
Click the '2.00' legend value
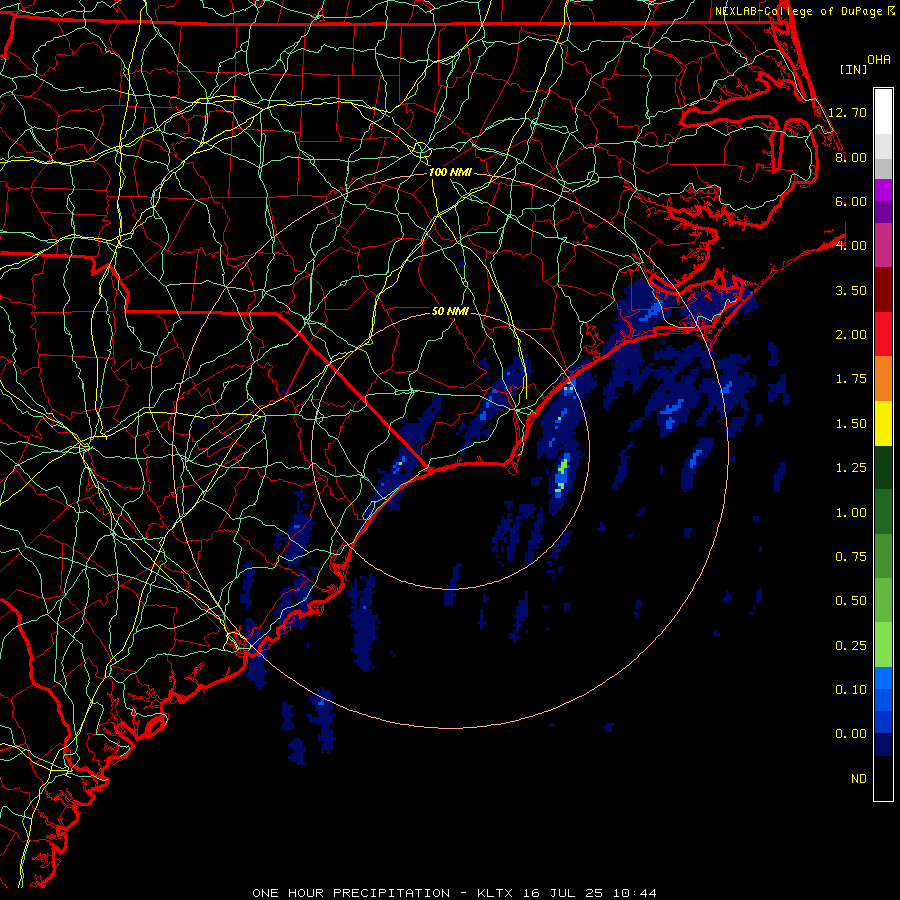pos(851,335)
